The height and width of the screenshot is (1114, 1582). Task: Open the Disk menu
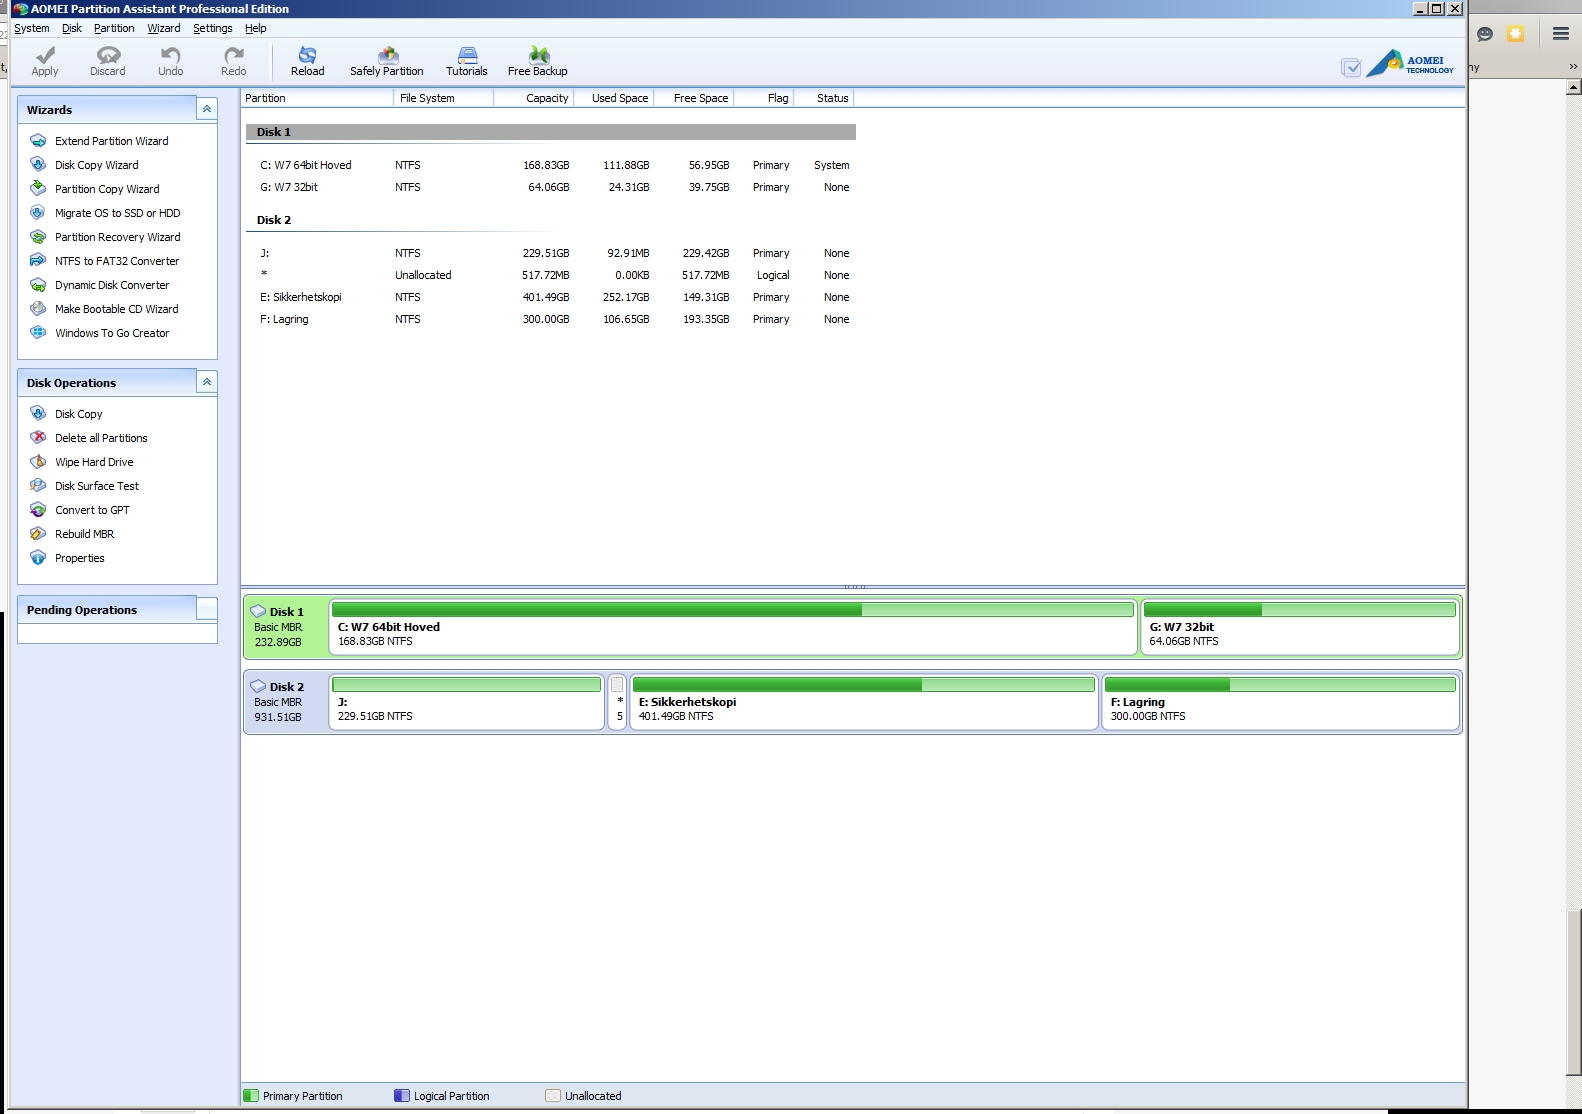(72, 28)
